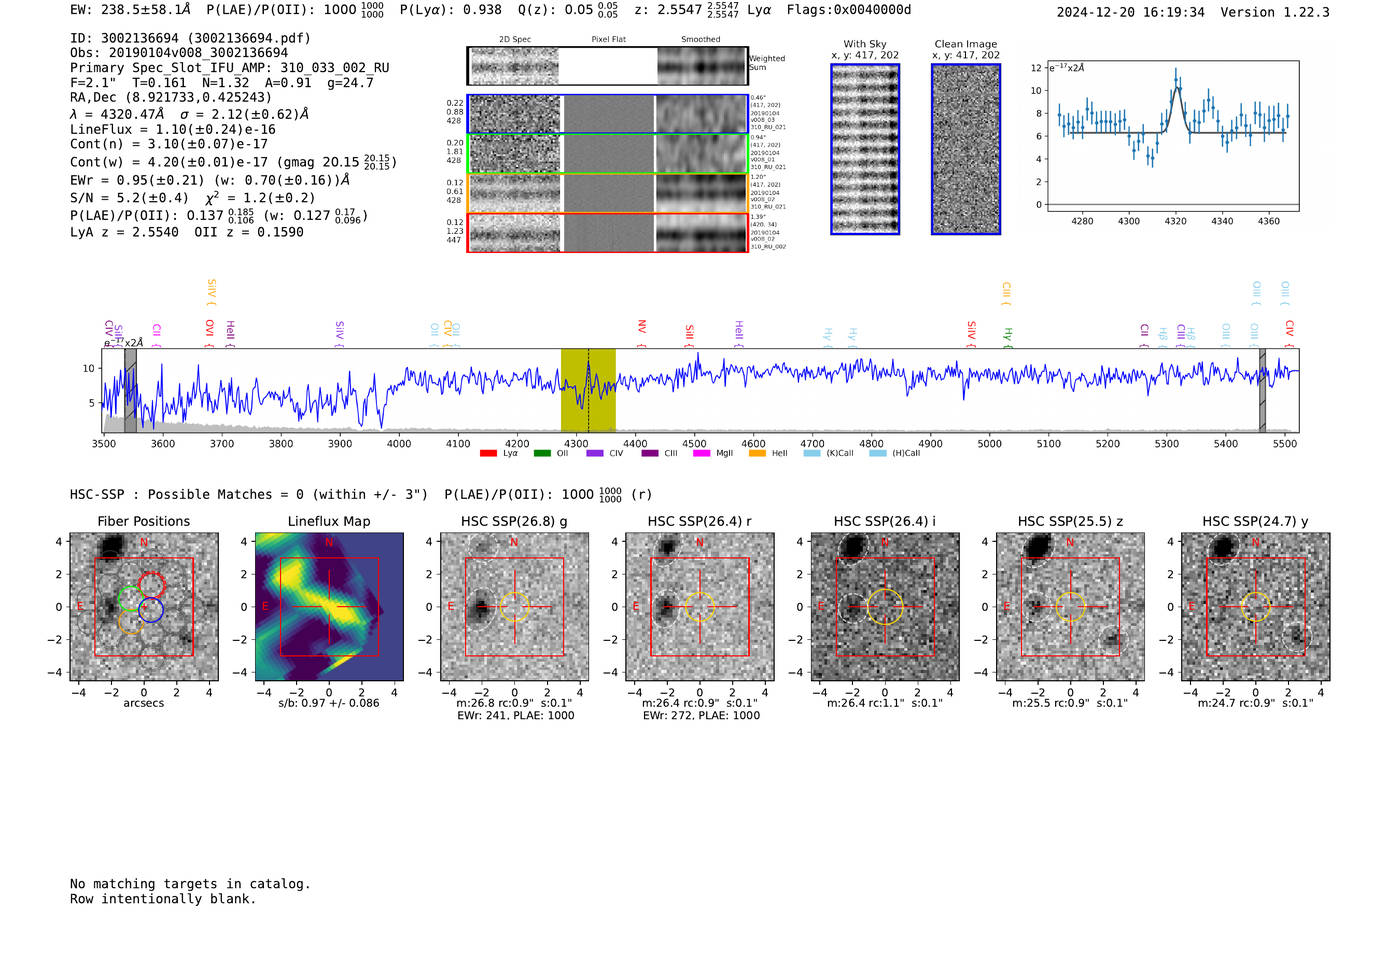Select the green-bordered 2D spectrum fiber row
Screen dimensions: 1400x953
608,154
